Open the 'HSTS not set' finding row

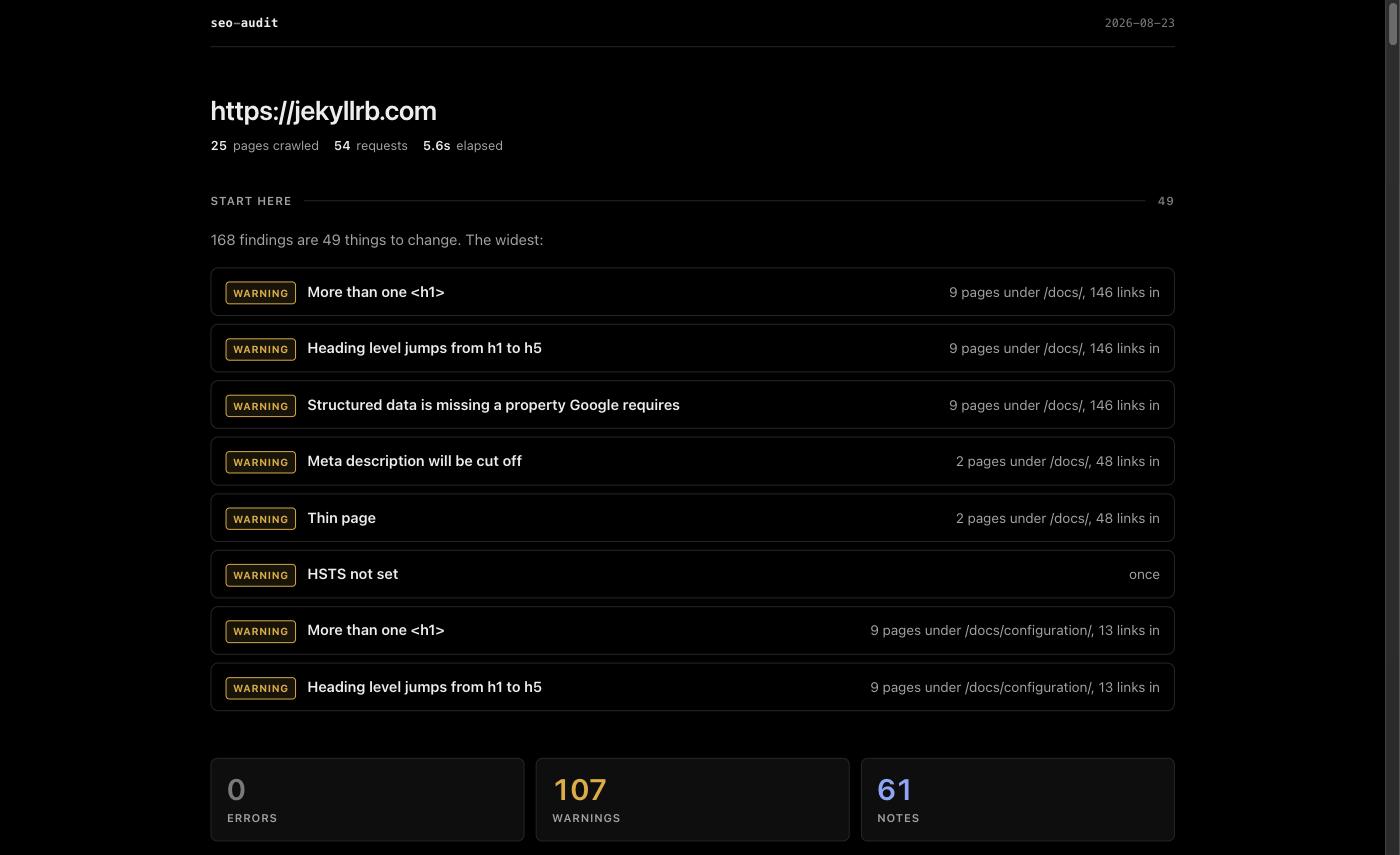(692, 574)
